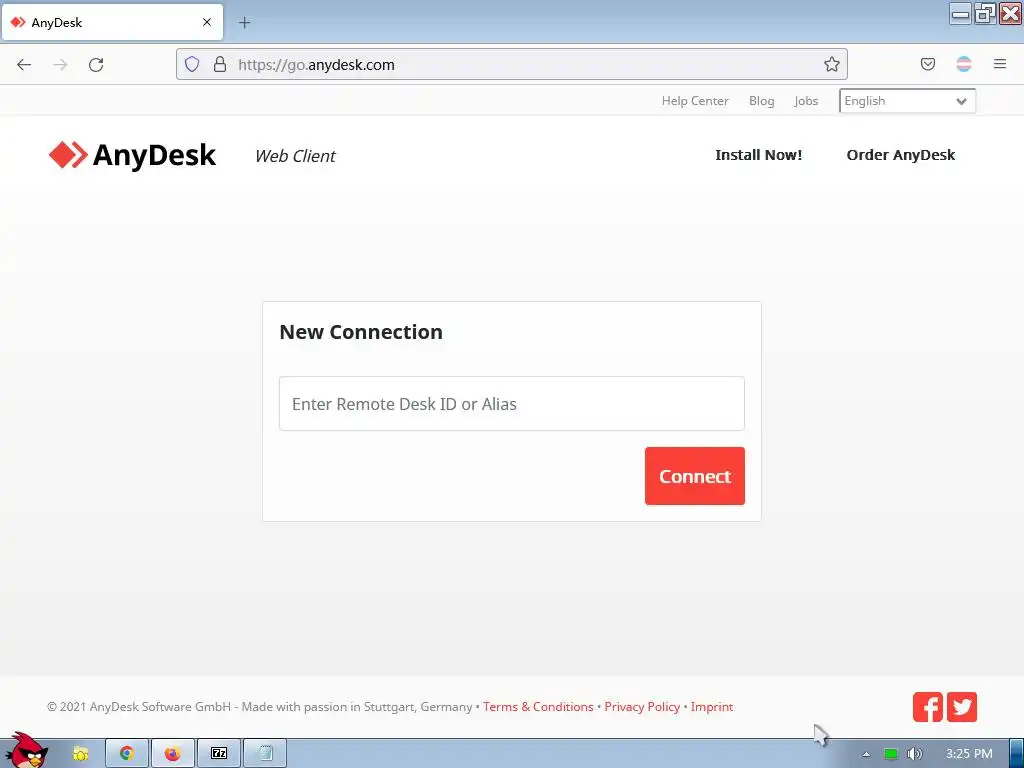Switch to Firefox in the taskbar

(172, 754)
